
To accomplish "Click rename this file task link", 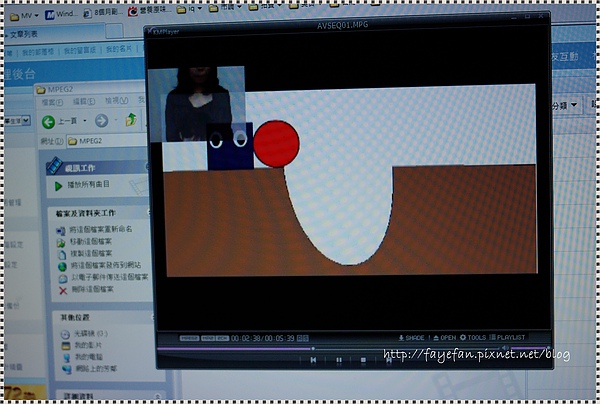I will point(101,230).
